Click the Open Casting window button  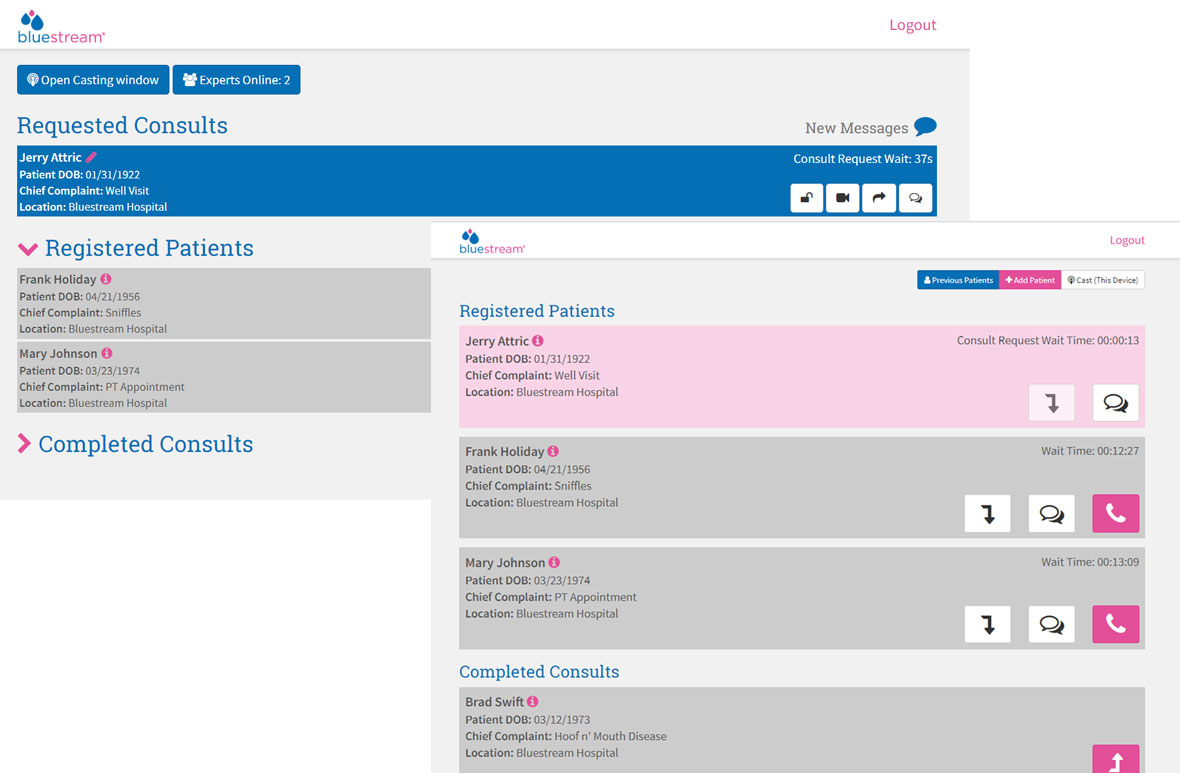93,80
